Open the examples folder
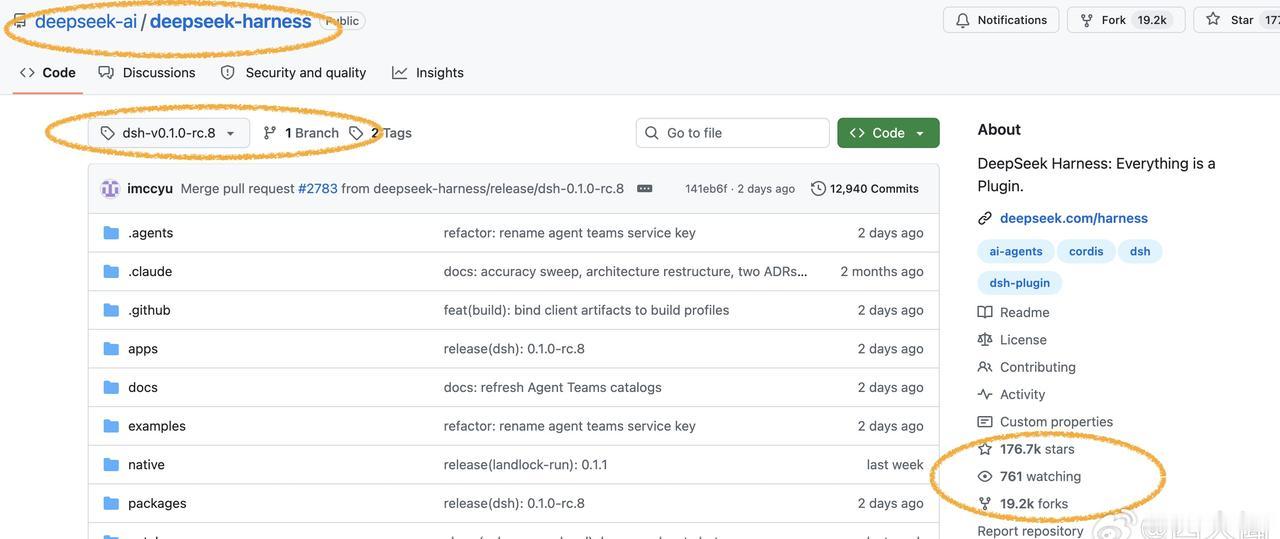The width and height of the screenshot is (1280, 539). point(157,426)
